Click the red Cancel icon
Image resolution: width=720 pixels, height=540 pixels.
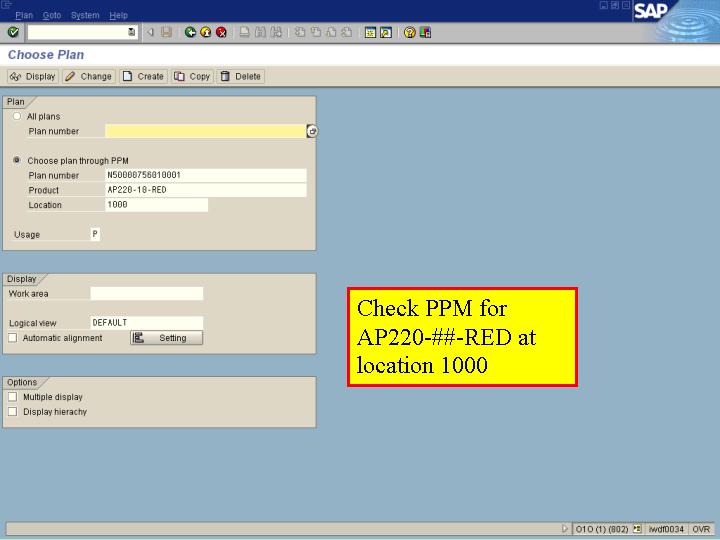221,32
